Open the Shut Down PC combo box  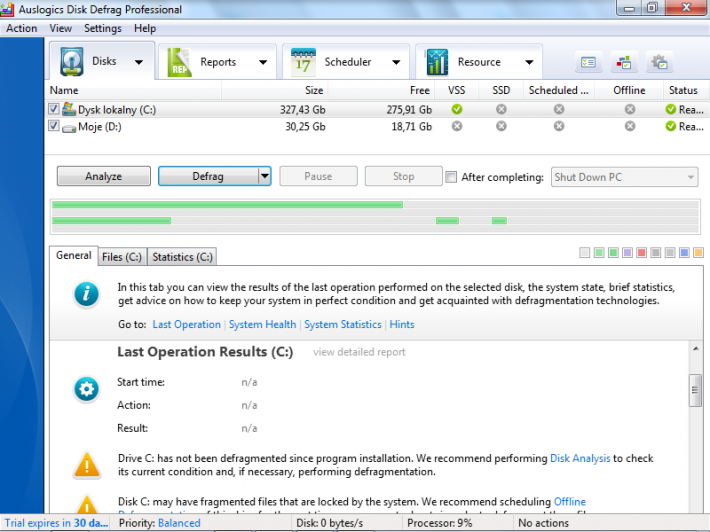tap(624, 177)
